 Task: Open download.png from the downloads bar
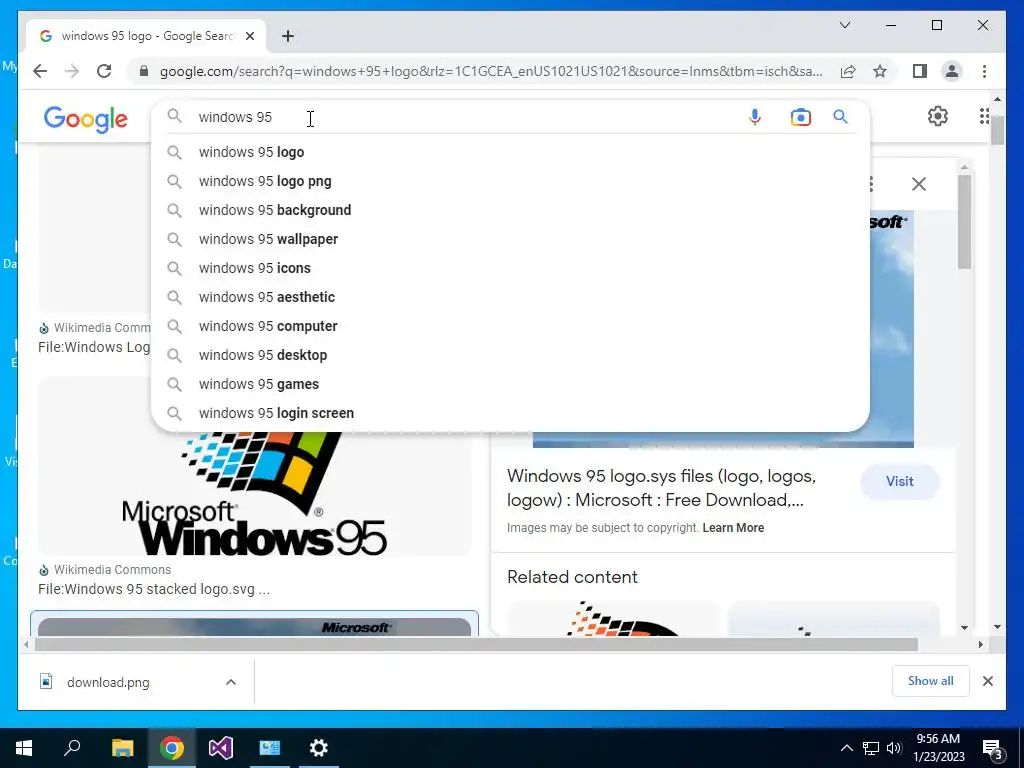[108, 682]
